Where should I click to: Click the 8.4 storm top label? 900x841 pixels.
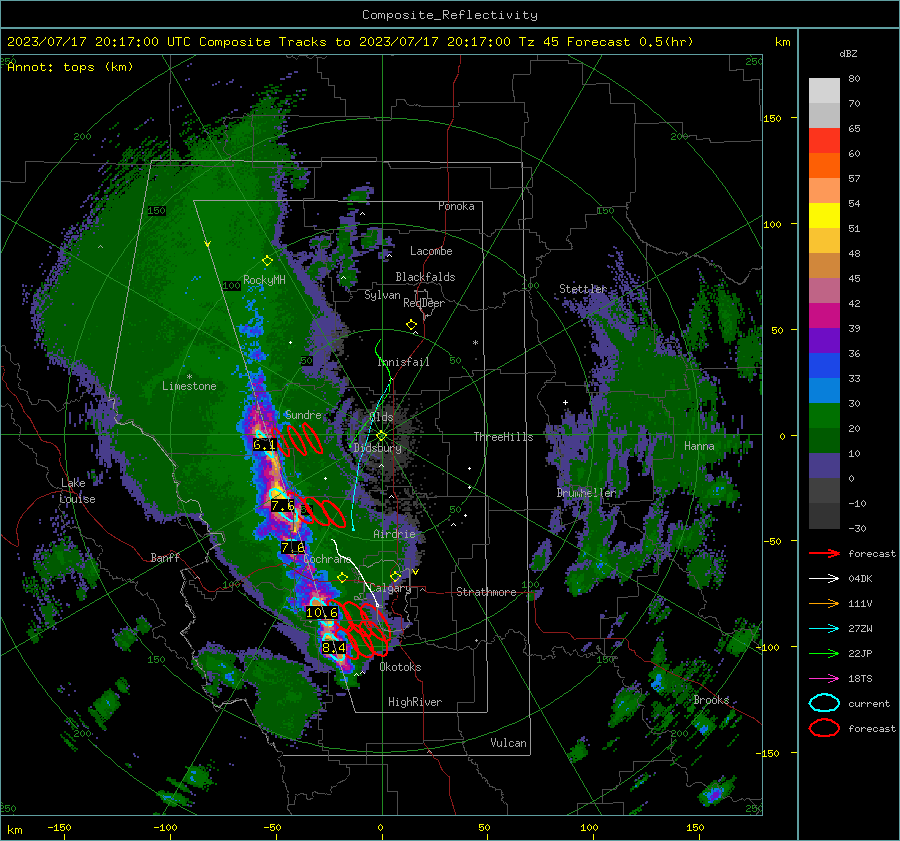click(333, 648)
